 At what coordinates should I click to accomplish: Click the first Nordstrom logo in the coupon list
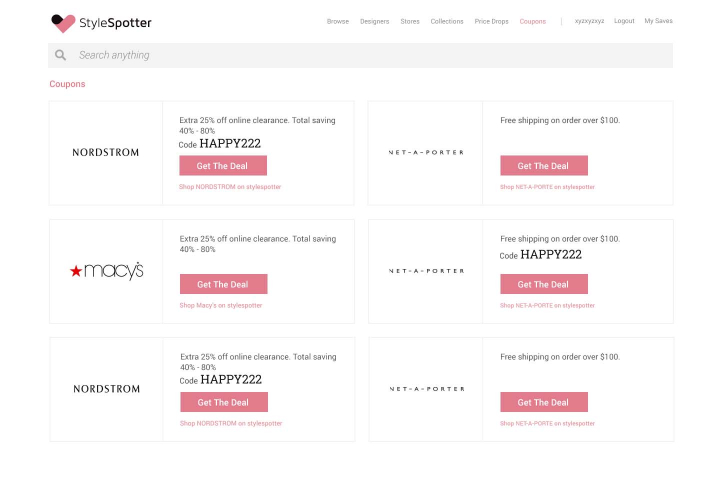pos(106,153)
